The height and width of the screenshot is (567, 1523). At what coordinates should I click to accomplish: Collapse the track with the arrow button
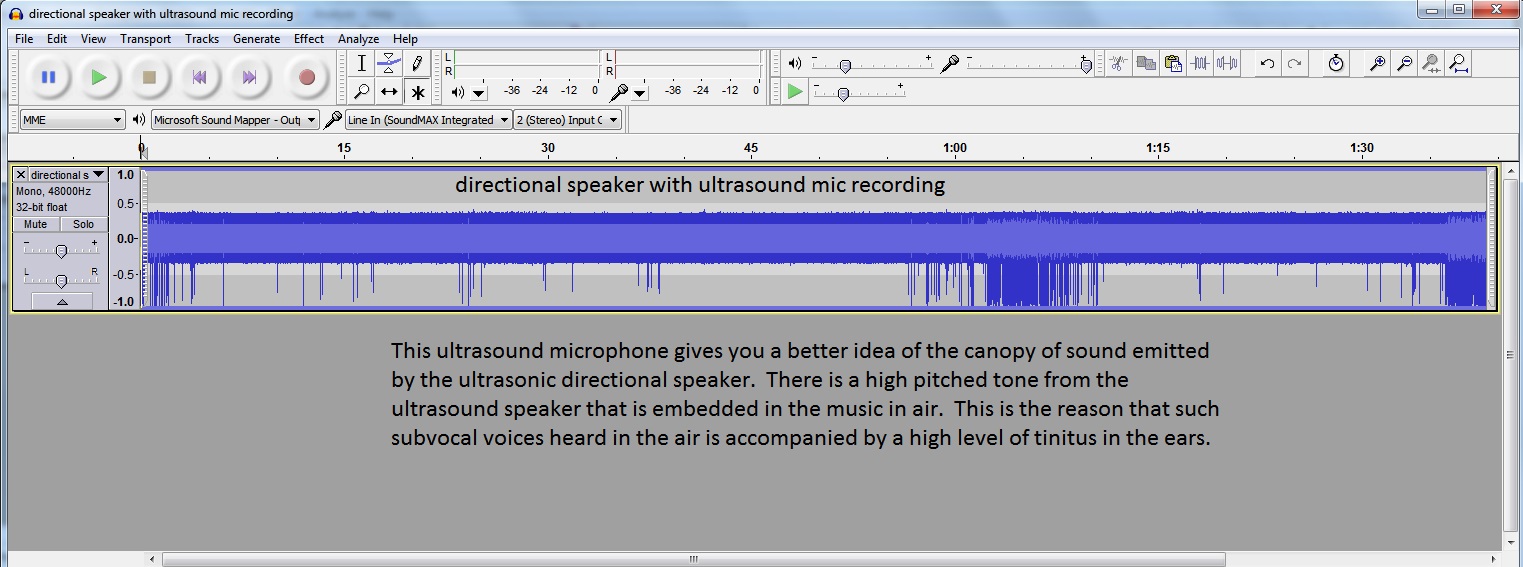[62, 301]
